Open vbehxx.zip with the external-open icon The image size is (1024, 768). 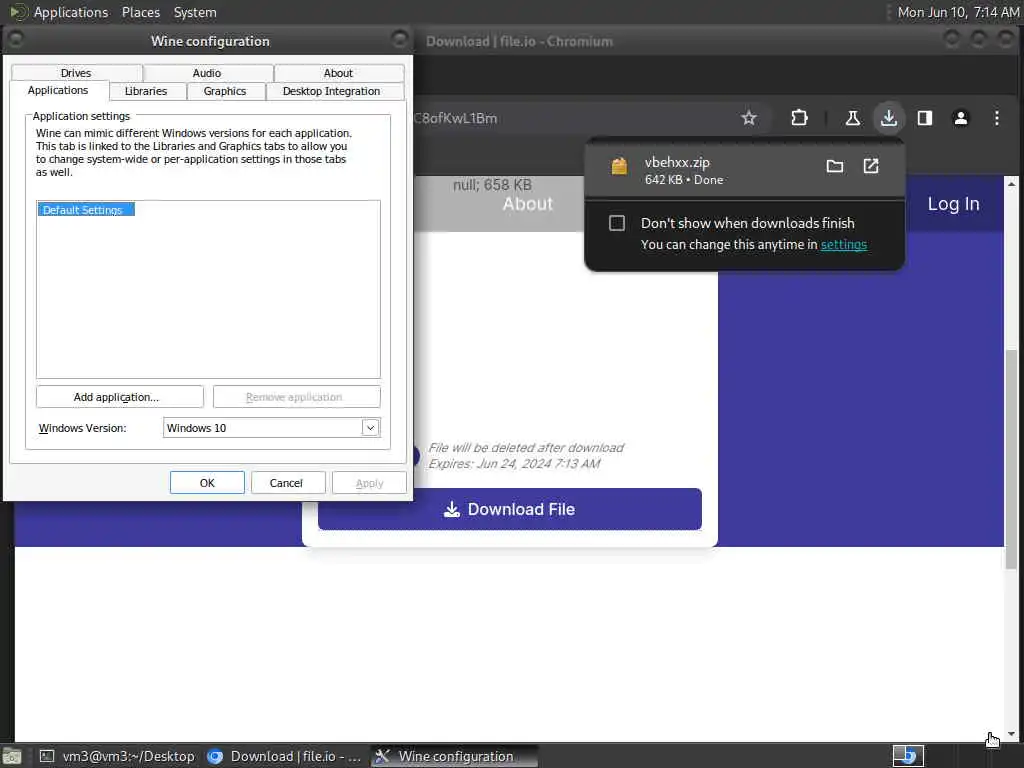871,166
